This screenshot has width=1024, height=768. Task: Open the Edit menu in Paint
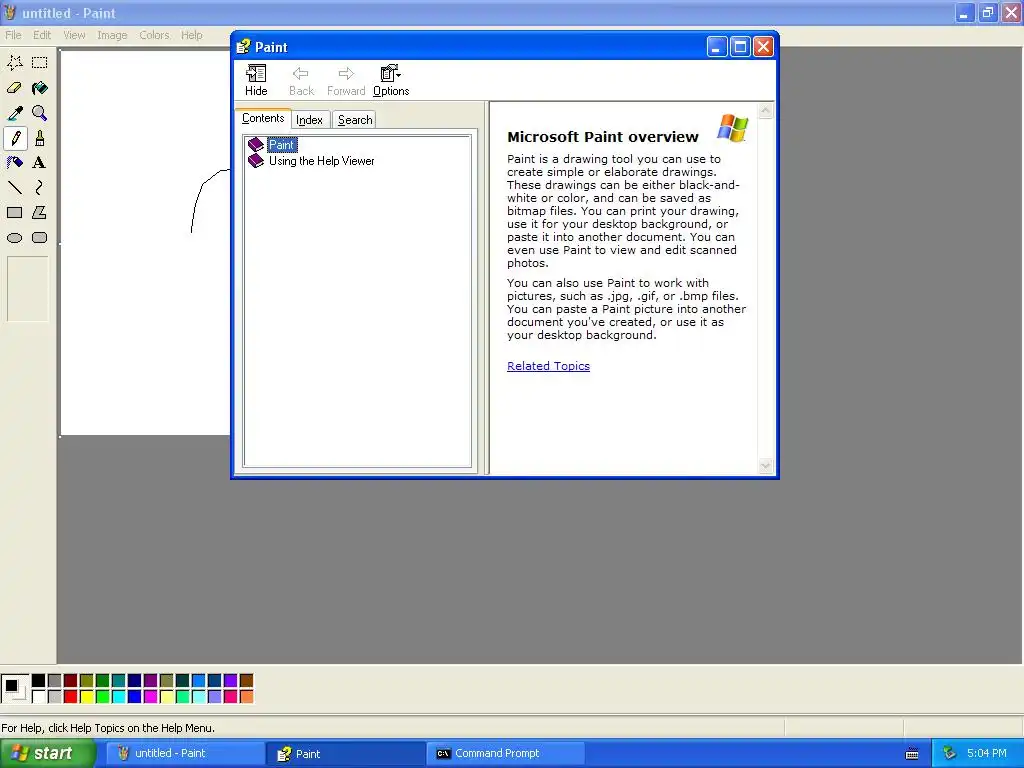pos(42,35)
